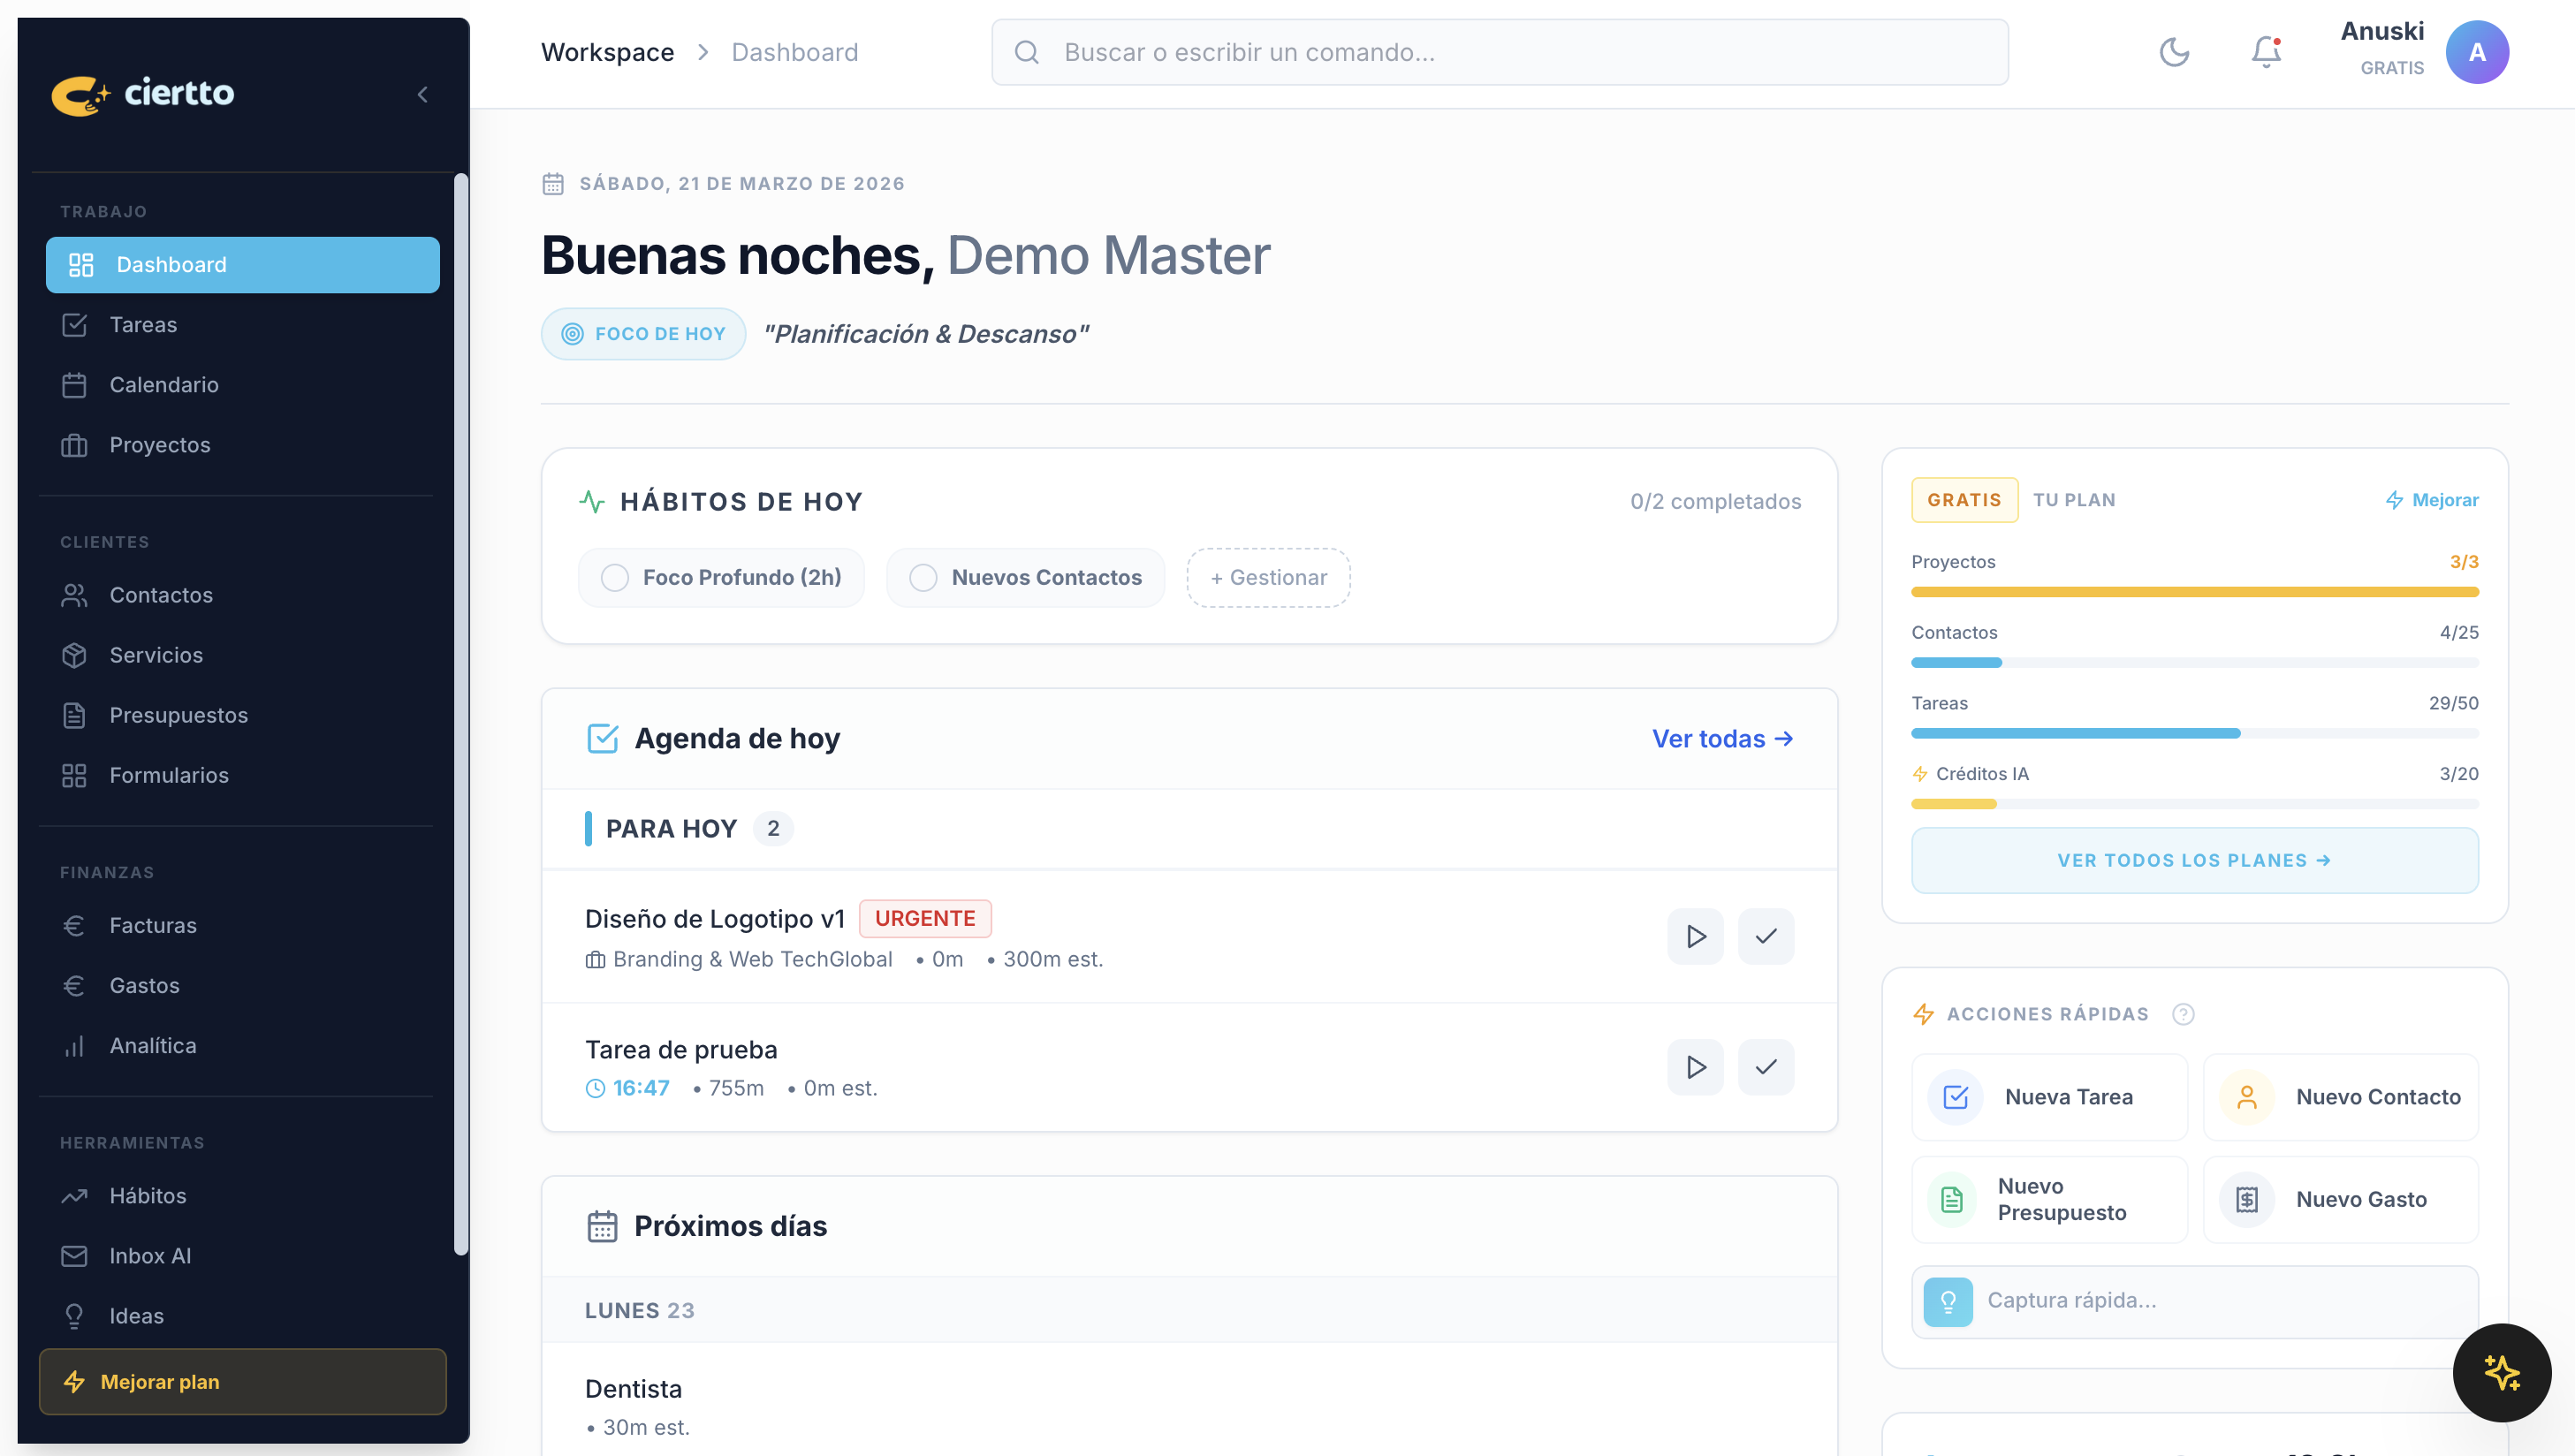Screen dimensions: 2575x1456
Task: Open the Calendario section in sidebar
Action: coord(164,384)
